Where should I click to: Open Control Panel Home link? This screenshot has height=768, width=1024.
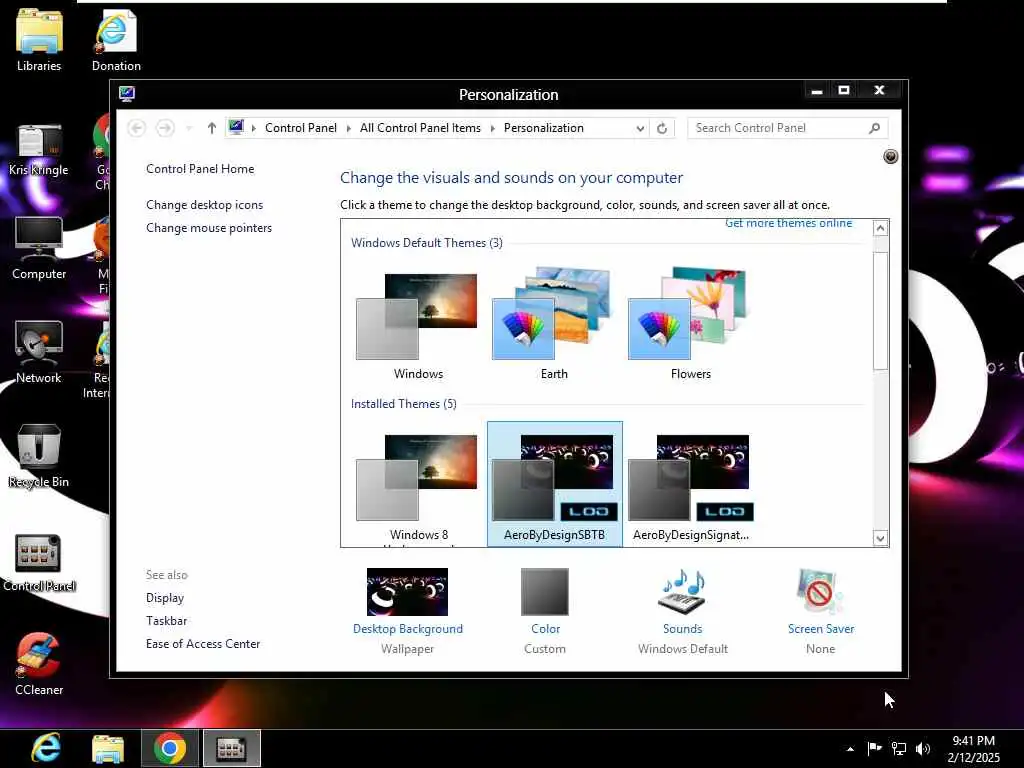point(200,168)
